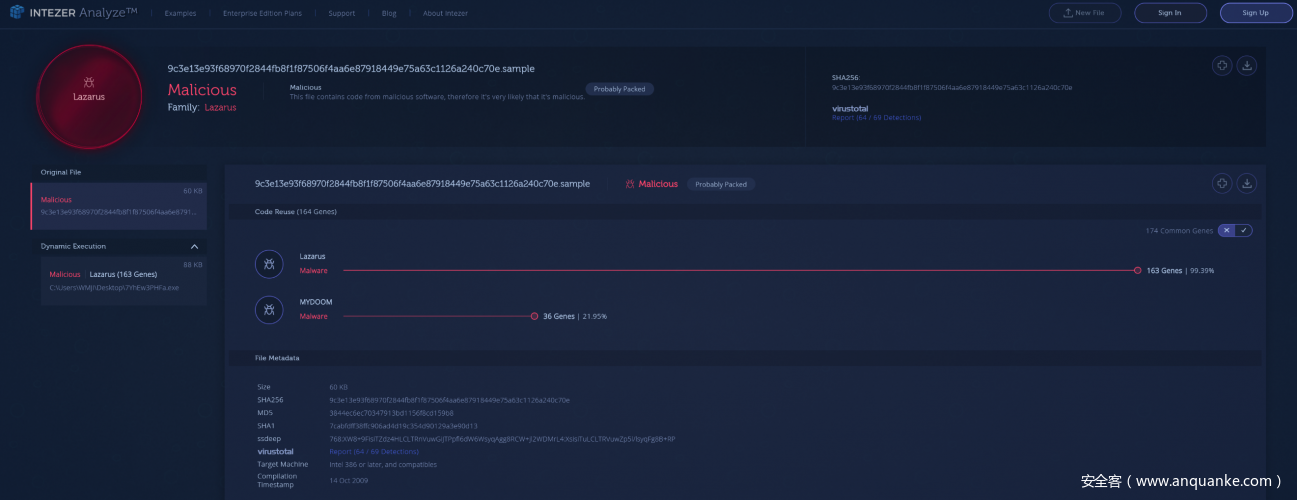The height and width of the screenshot is (500, 1297).
Task: Collapse the Dynamic Execution section
Action: pos(194,246)
